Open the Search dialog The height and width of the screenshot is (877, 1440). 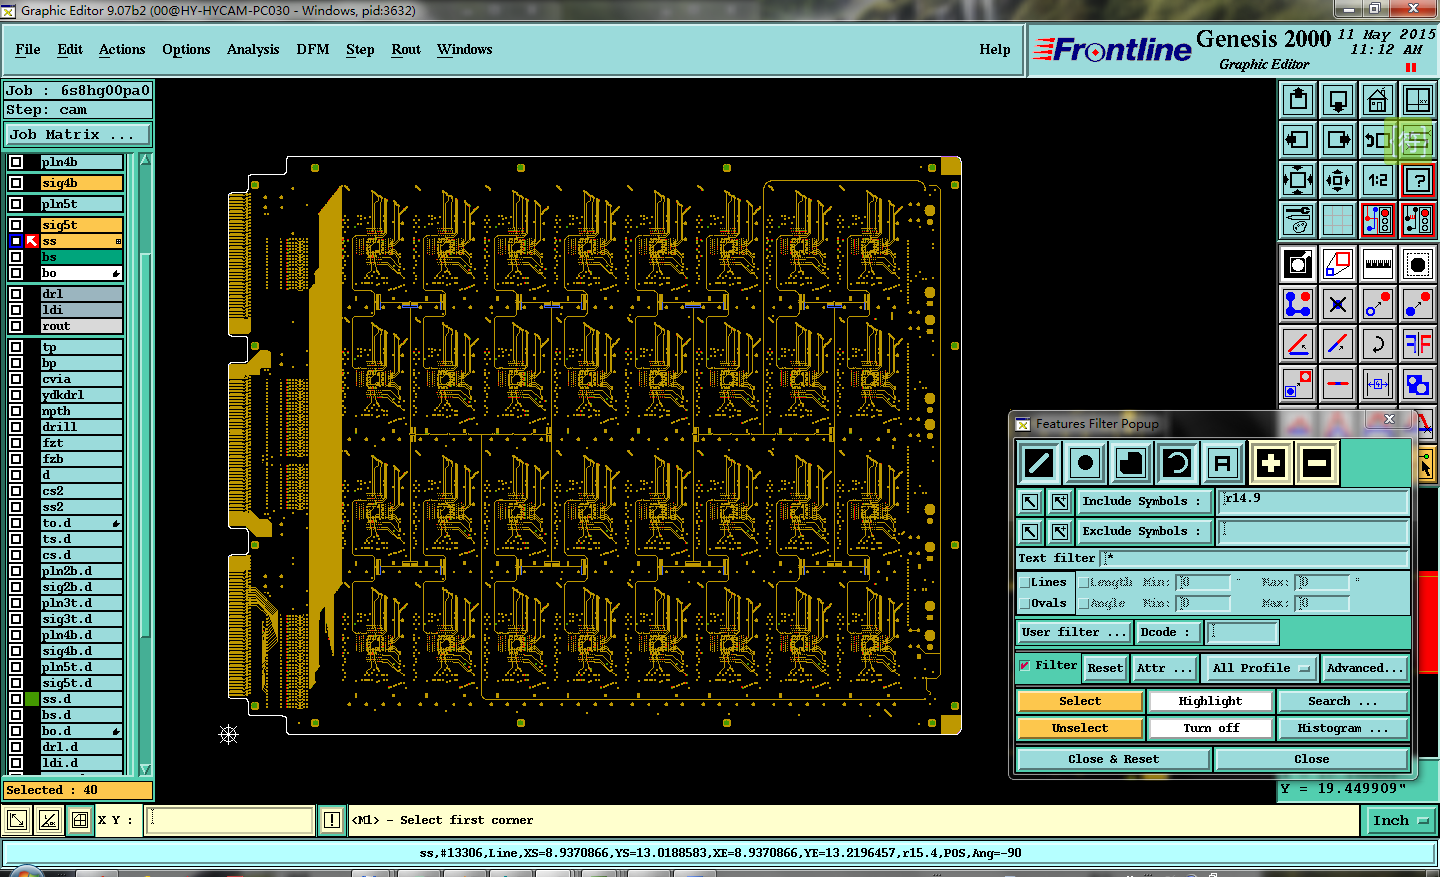pyautogui.click(x=1343, y=701)
